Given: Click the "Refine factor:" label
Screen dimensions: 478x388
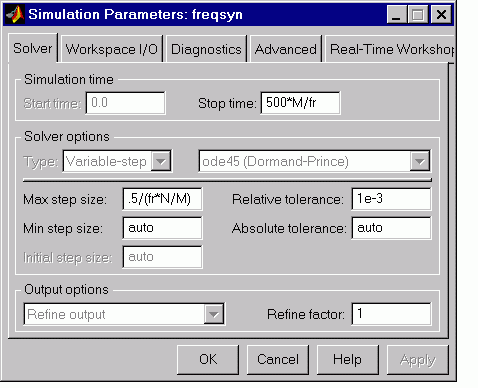Looking at the screenshot, I should tap(306, 314).
